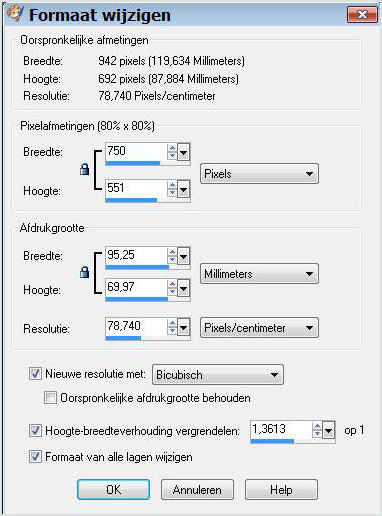This screenshot has height=516, width=382.
Task: Open the Bicubisch resampling dropdown
Action: 218,375
